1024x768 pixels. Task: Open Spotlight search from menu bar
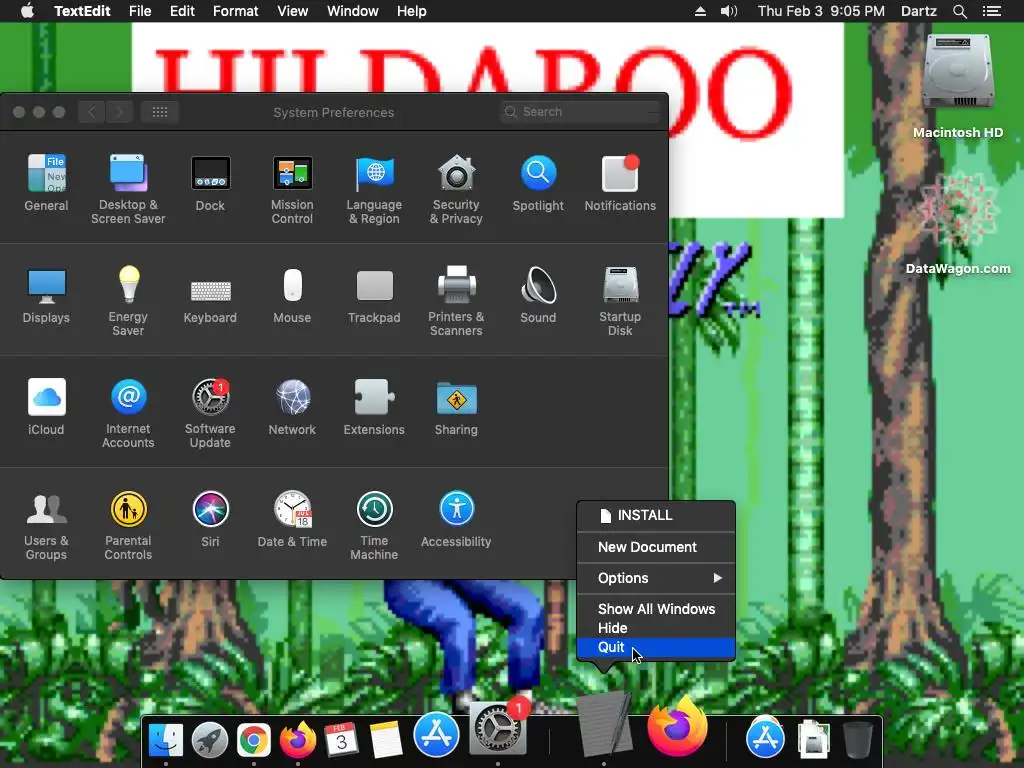pyautogui.click(x=959, y=11)
